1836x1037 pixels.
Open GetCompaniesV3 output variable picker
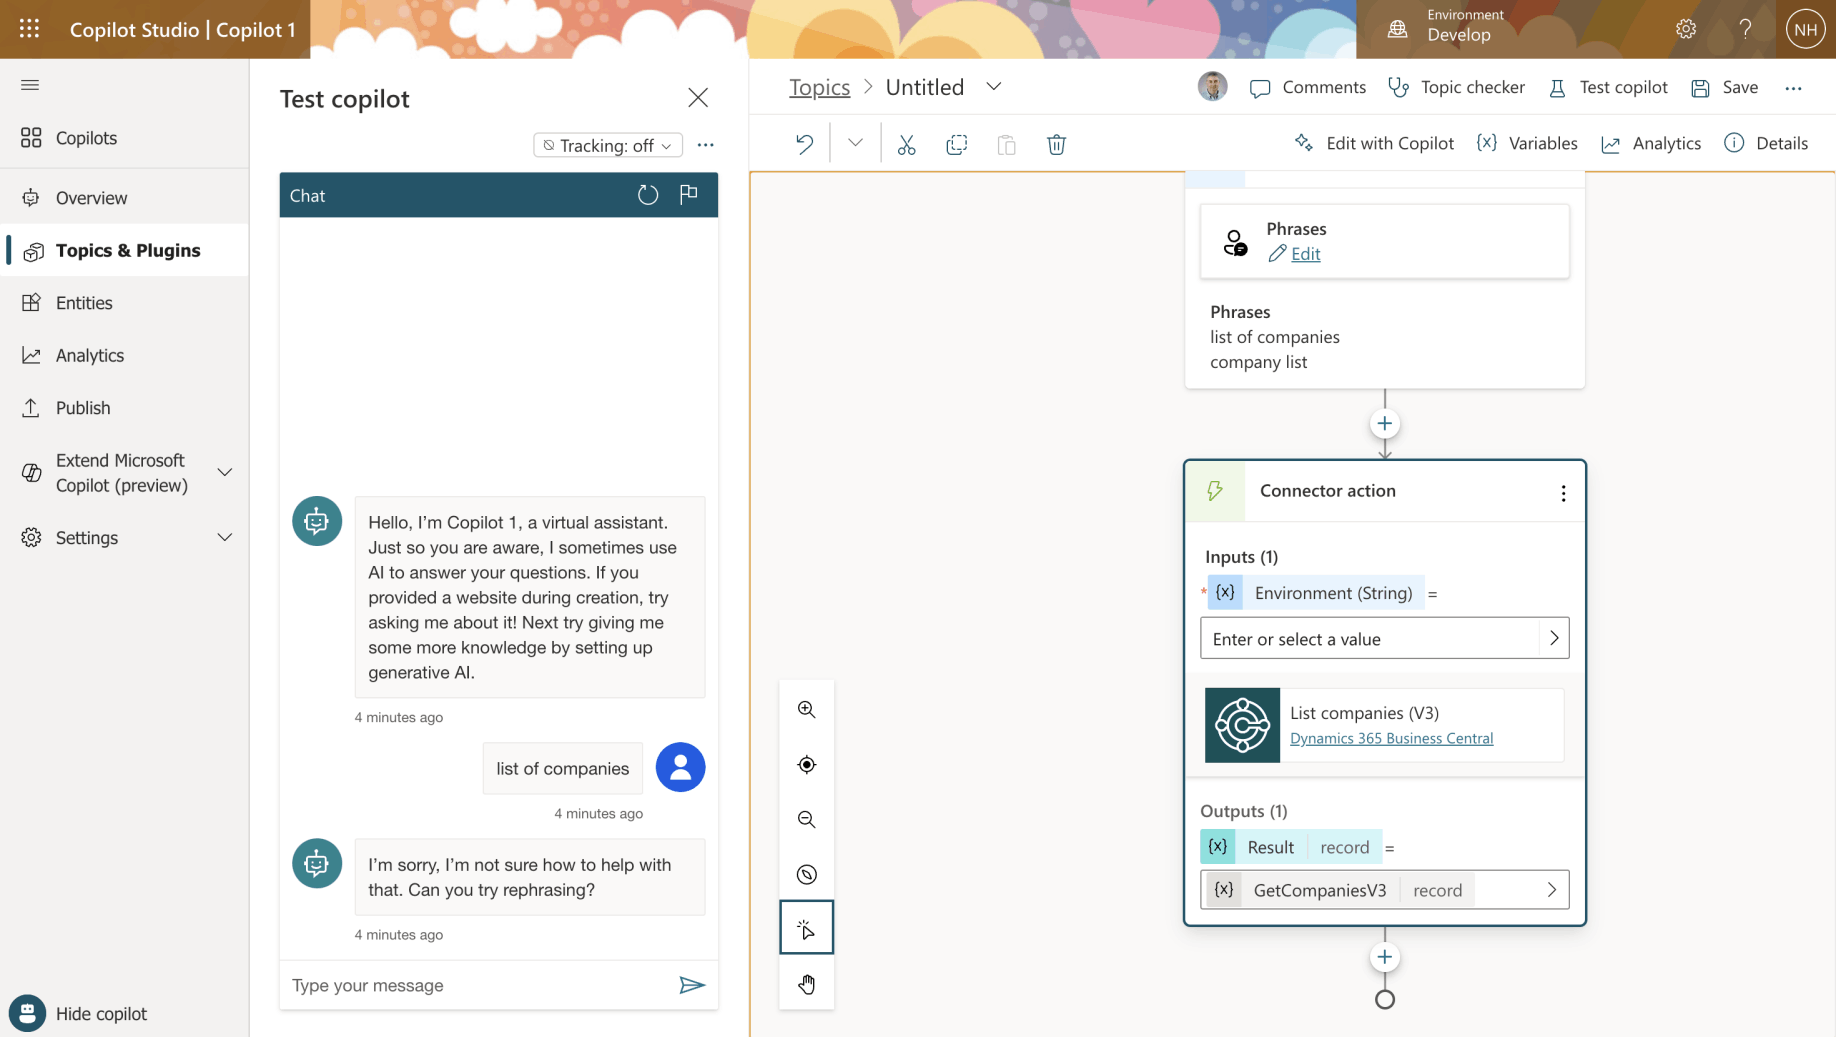pos(1551,890)
